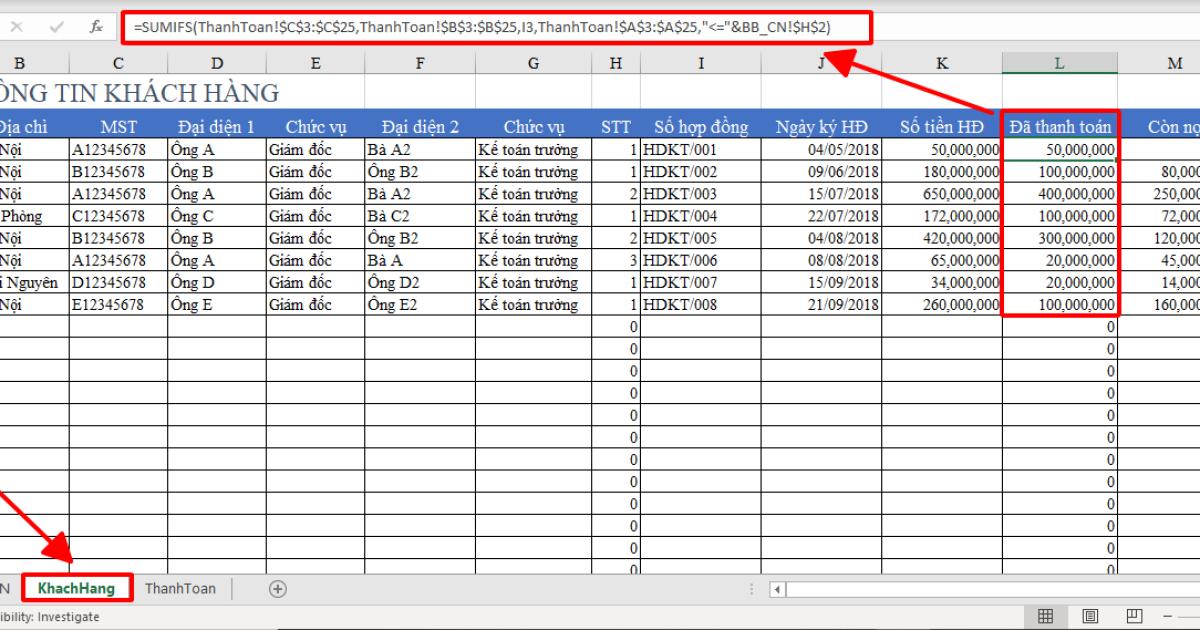Click the Cancel (X) icon beside formula bar
Image resolution: width=1200 pixels, height=630 pixels.
[x=14, y=28]
